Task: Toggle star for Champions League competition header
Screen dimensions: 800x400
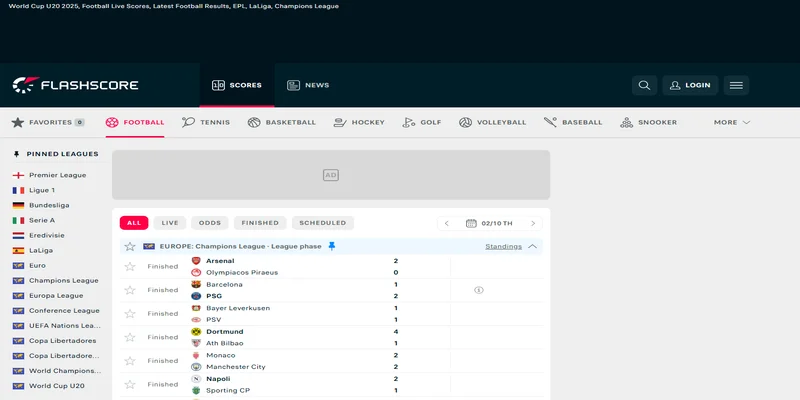Action: click(x=129, y=246)
